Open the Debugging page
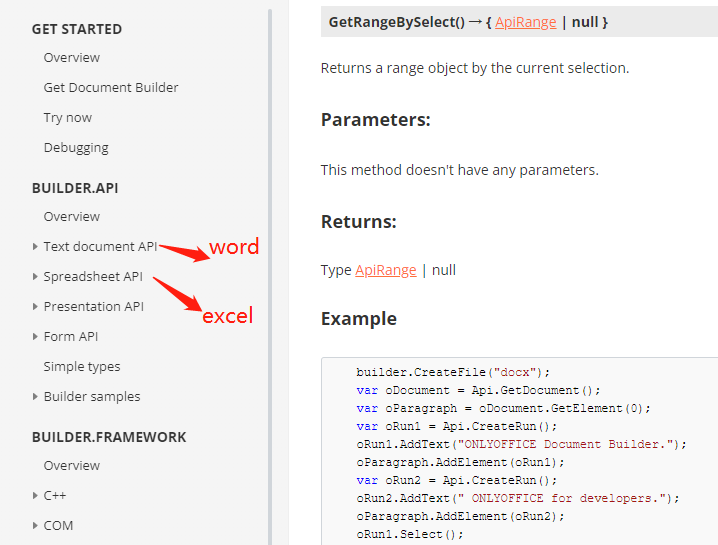Image resolution: width=718 pixels, height=545 pixels. tap(76, 148)
